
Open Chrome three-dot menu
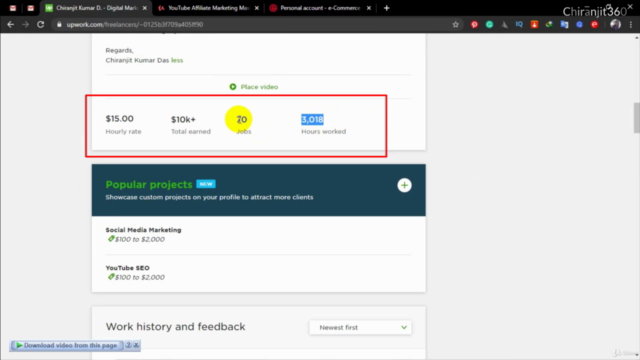(x=631, y=24)
